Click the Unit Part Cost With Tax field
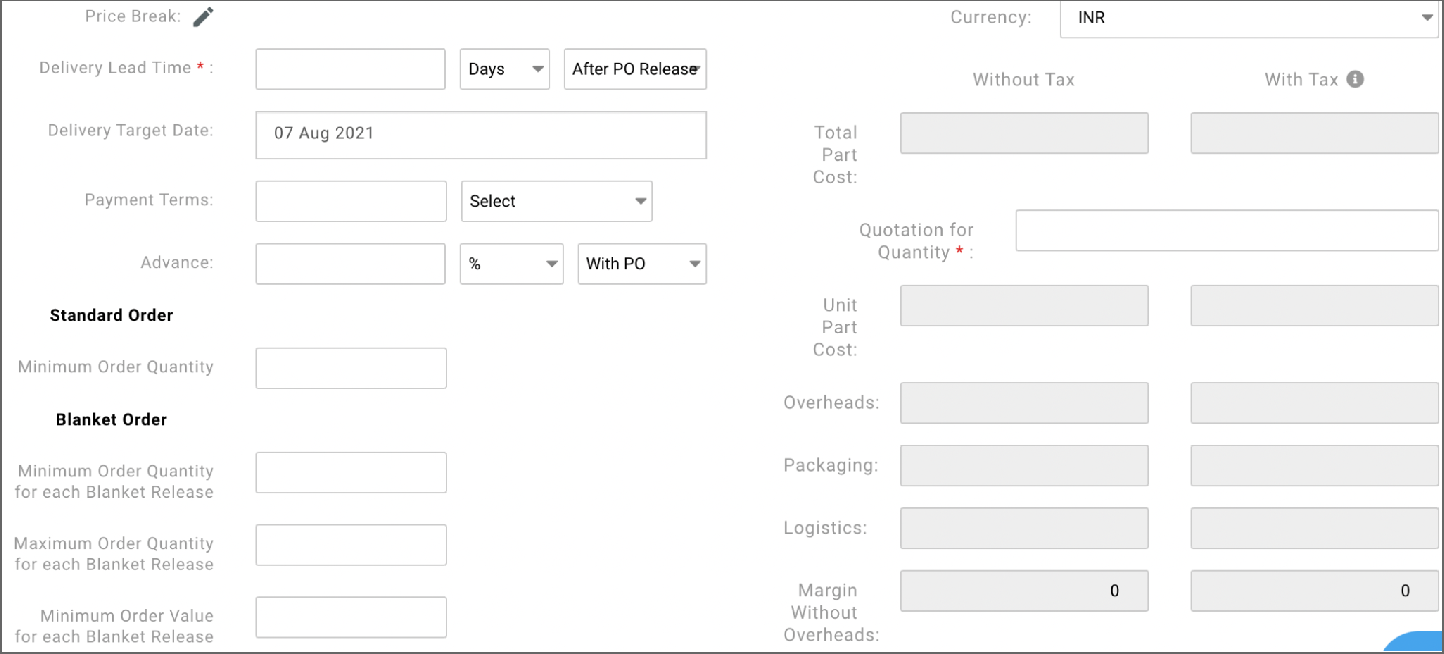 (1314, 306)
